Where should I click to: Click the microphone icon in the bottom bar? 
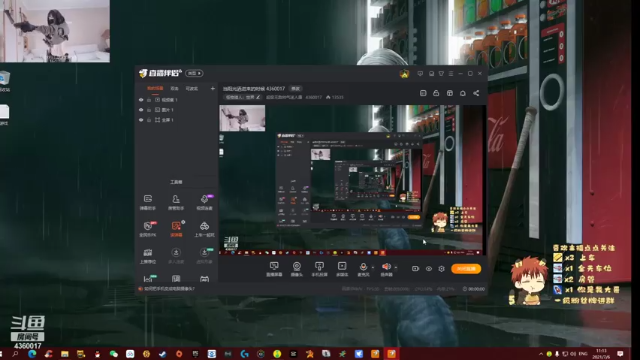coord(363,267)
